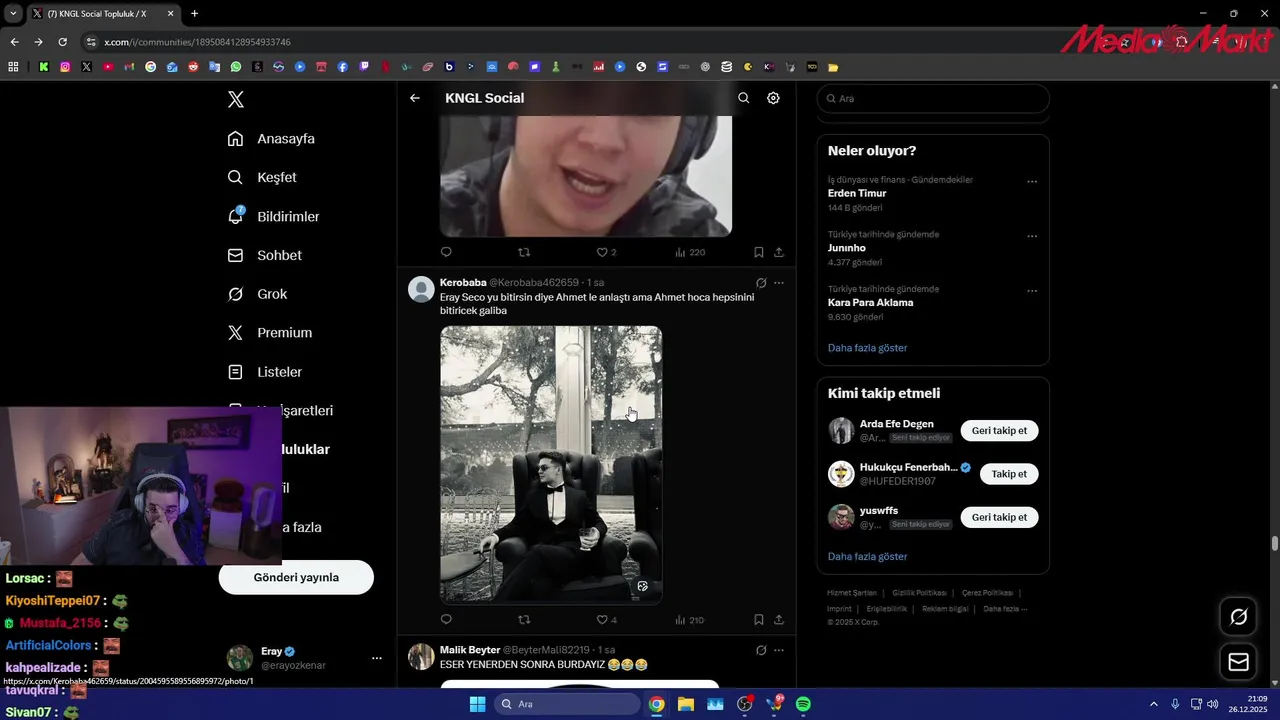The width and height of the screenshot is (1280, 720).
Task: Open more options for Malik Beyter's post
Action: tap(779, 650)
